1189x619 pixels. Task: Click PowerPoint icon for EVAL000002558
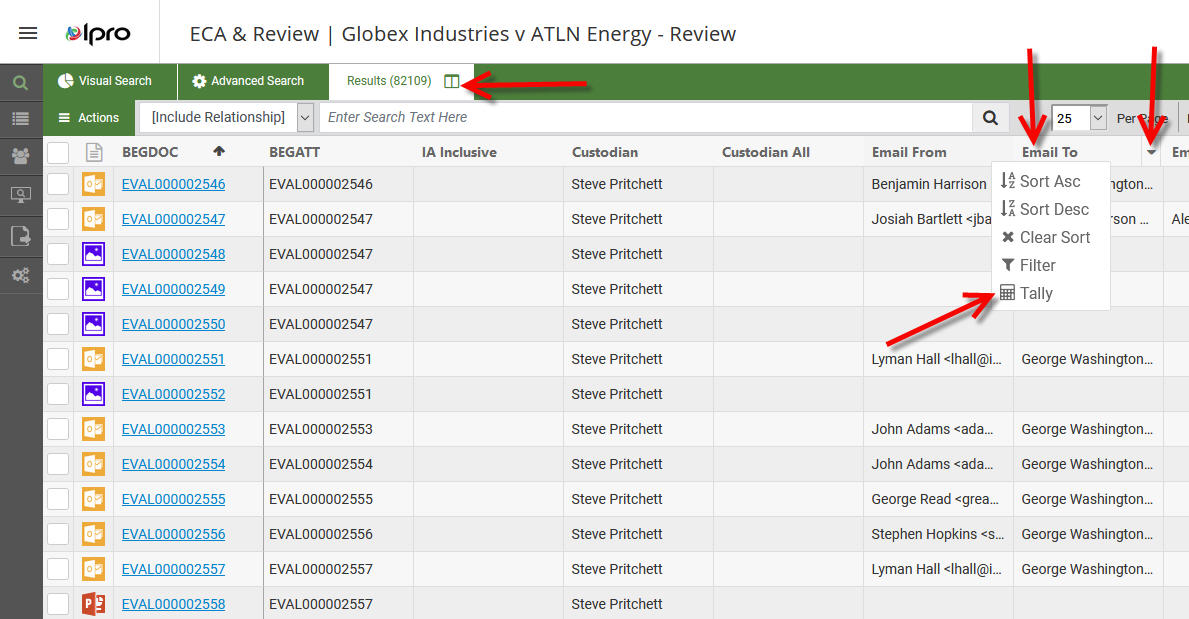(93, 604)
